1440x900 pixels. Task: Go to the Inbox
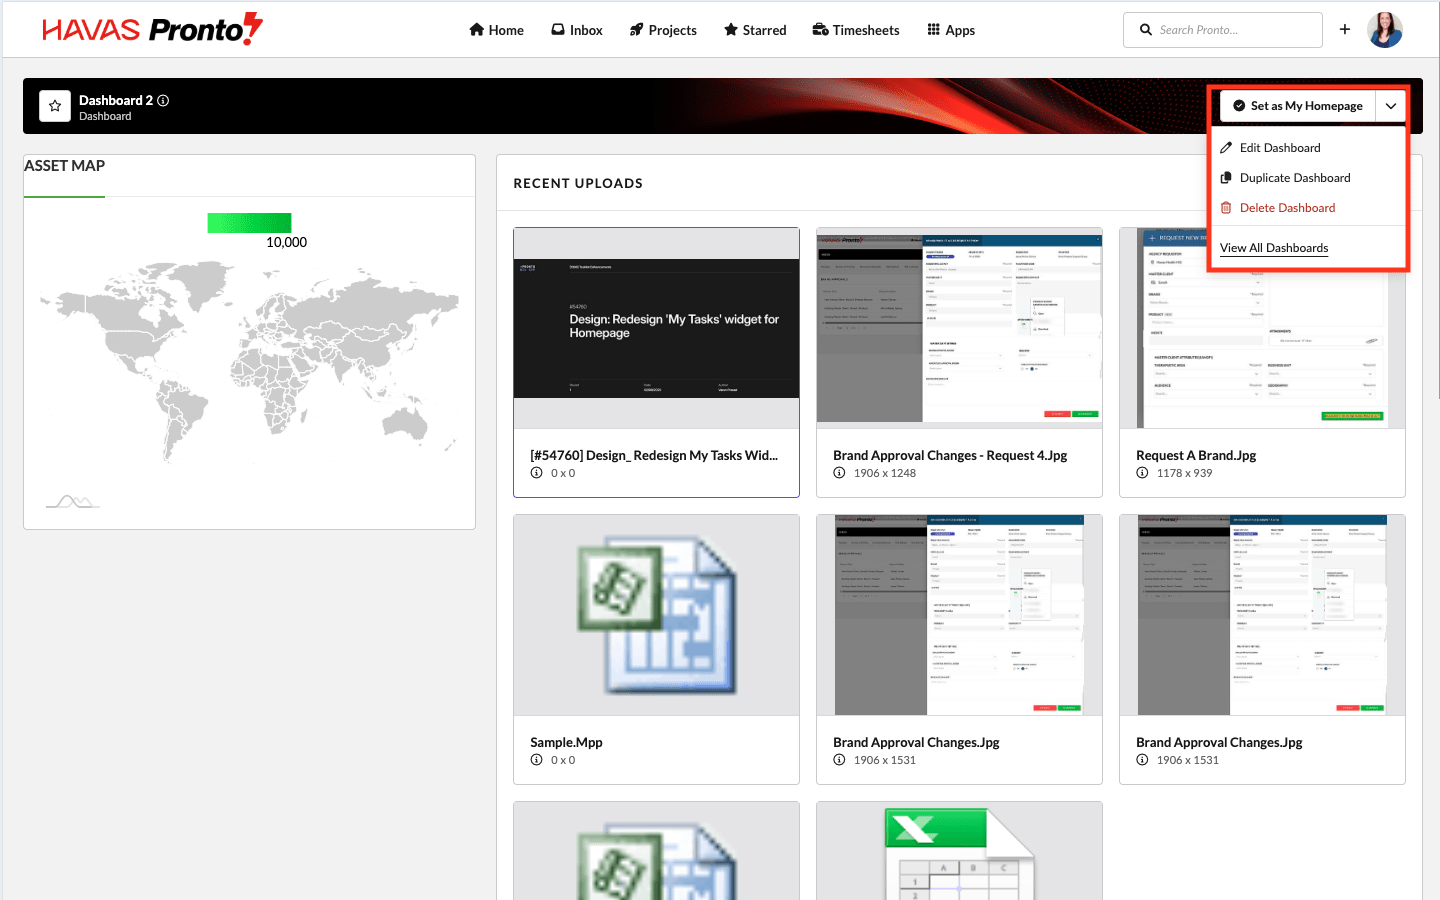tap(577, 30)
